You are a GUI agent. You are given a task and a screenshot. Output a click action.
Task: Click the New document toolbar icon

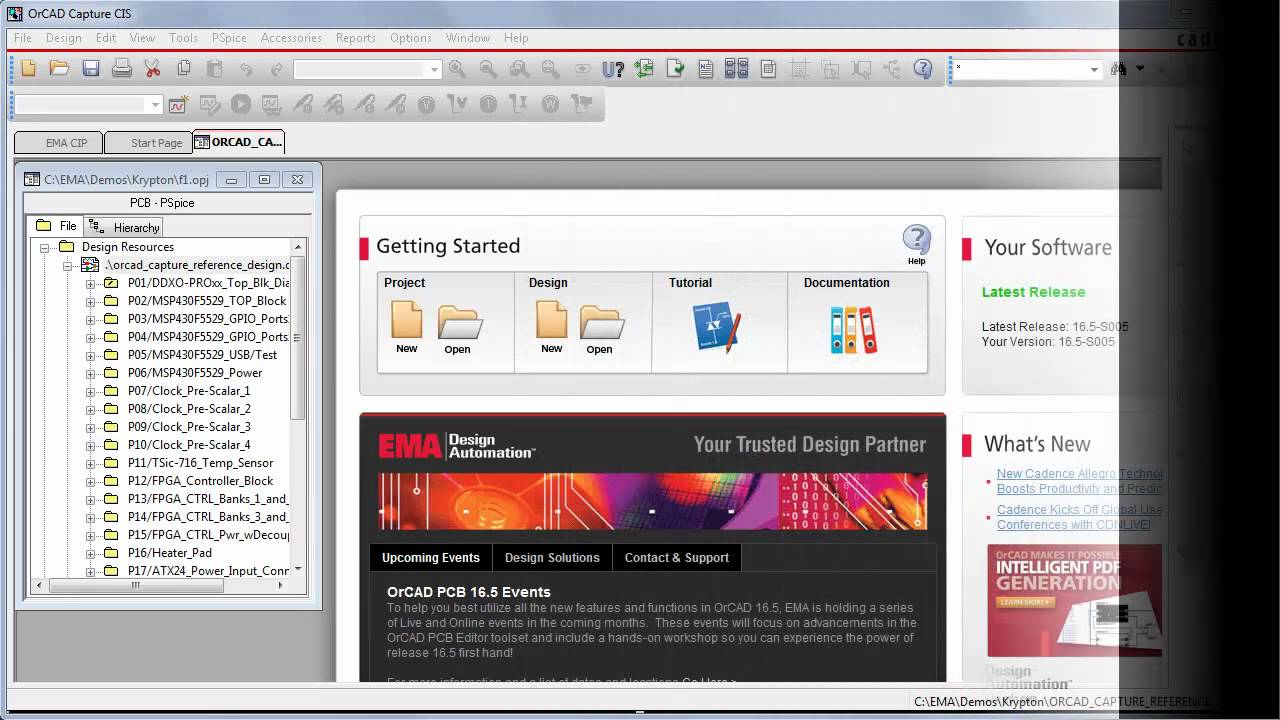point(29,68)
